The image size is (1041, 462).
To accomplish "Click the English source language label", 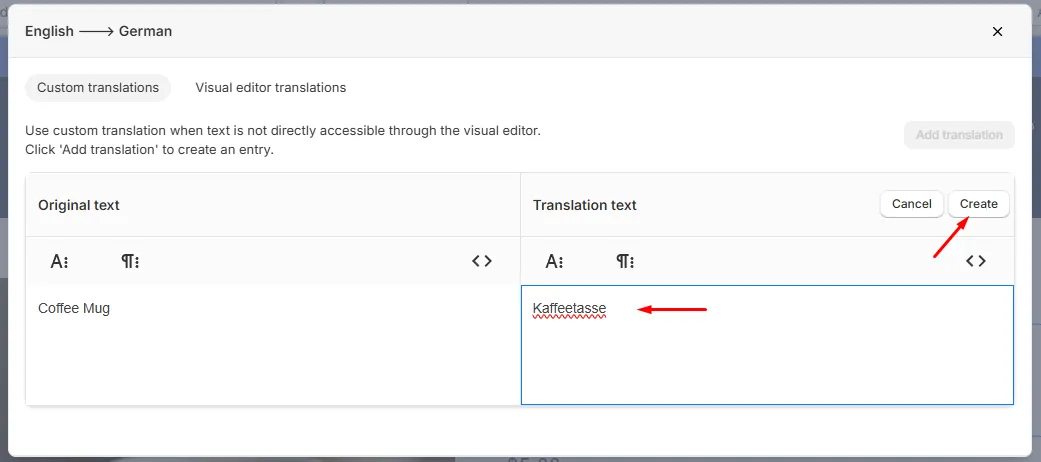I will pyautogui.click(x=49, y=31).
